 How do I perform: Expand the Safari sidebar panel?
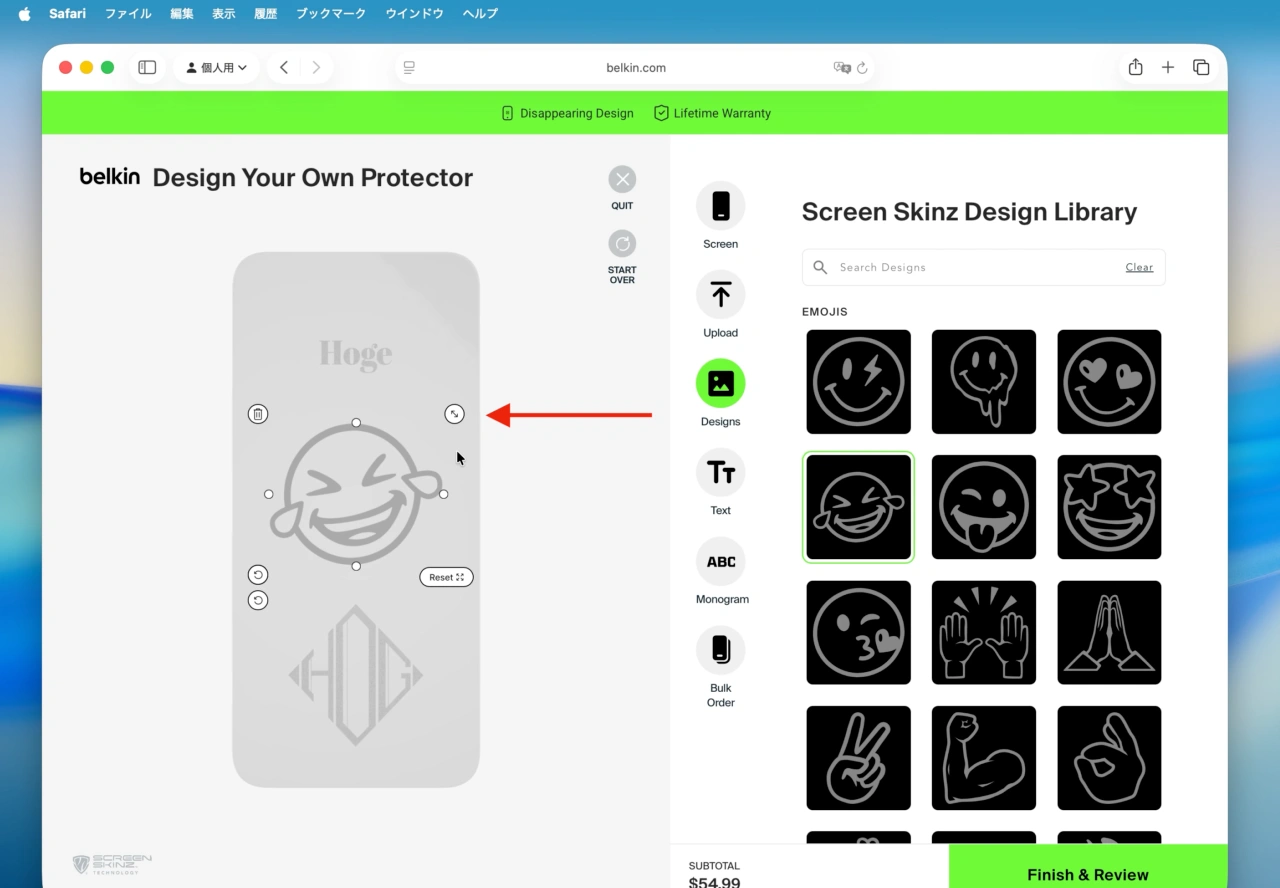(x=147, y=67)
